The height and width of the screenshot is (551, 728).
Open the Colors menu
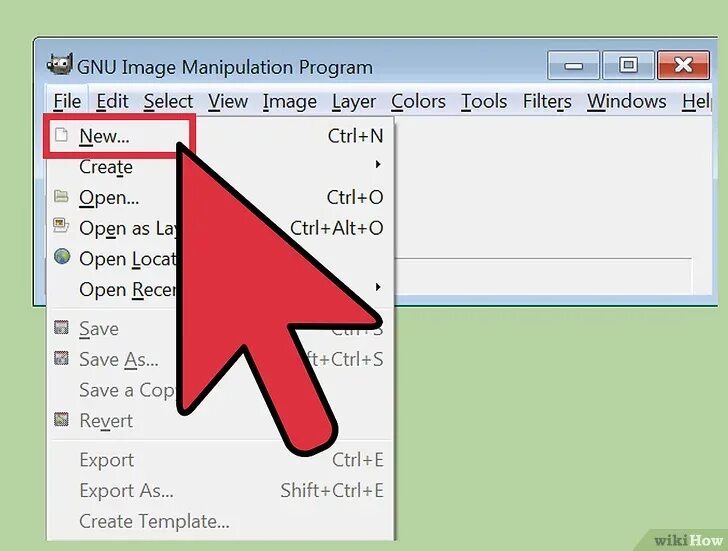tap(418, 101)
